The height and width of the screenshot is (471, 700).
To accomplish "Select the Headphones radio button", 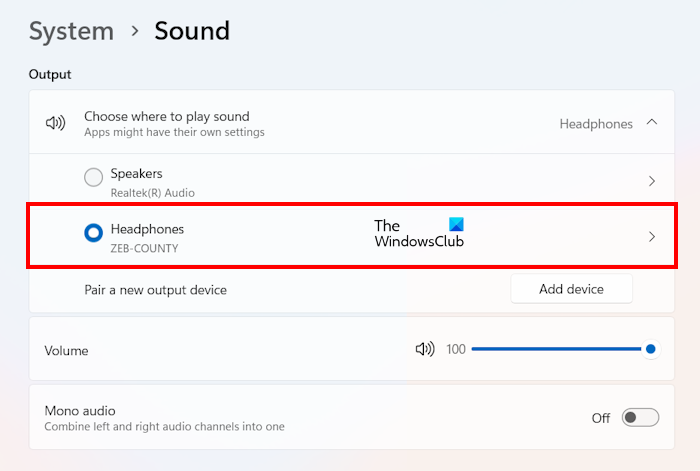I will point(93,233).
